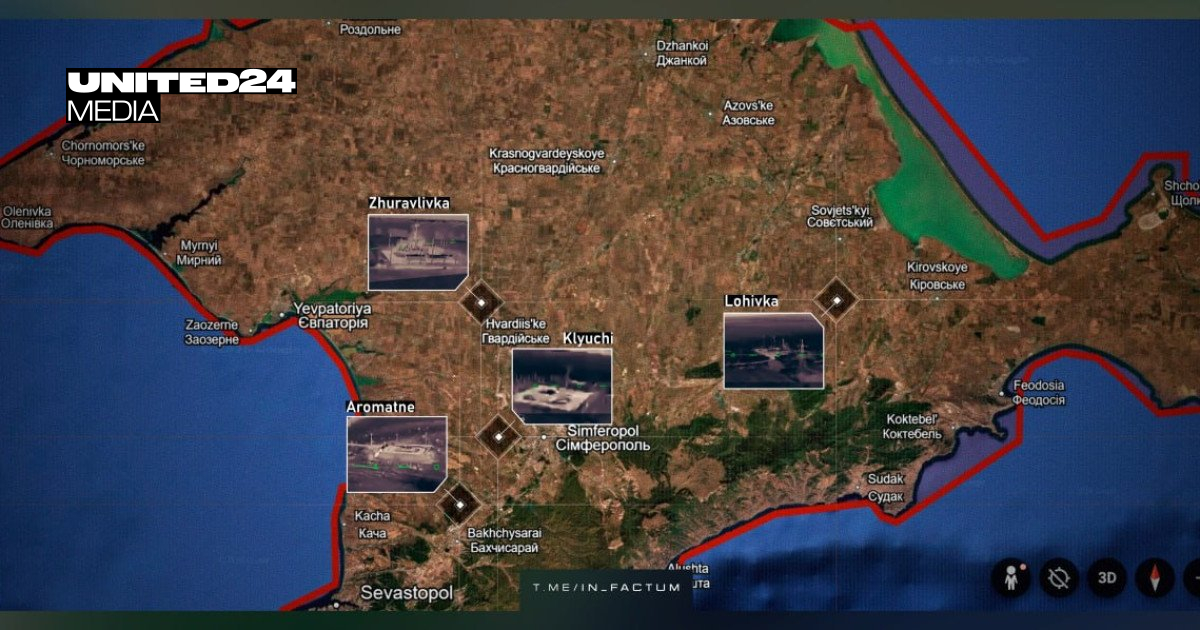The image size is (1200, 630).
Task: Toggle the 3D view button
Action: click(x=1107, y=578)
